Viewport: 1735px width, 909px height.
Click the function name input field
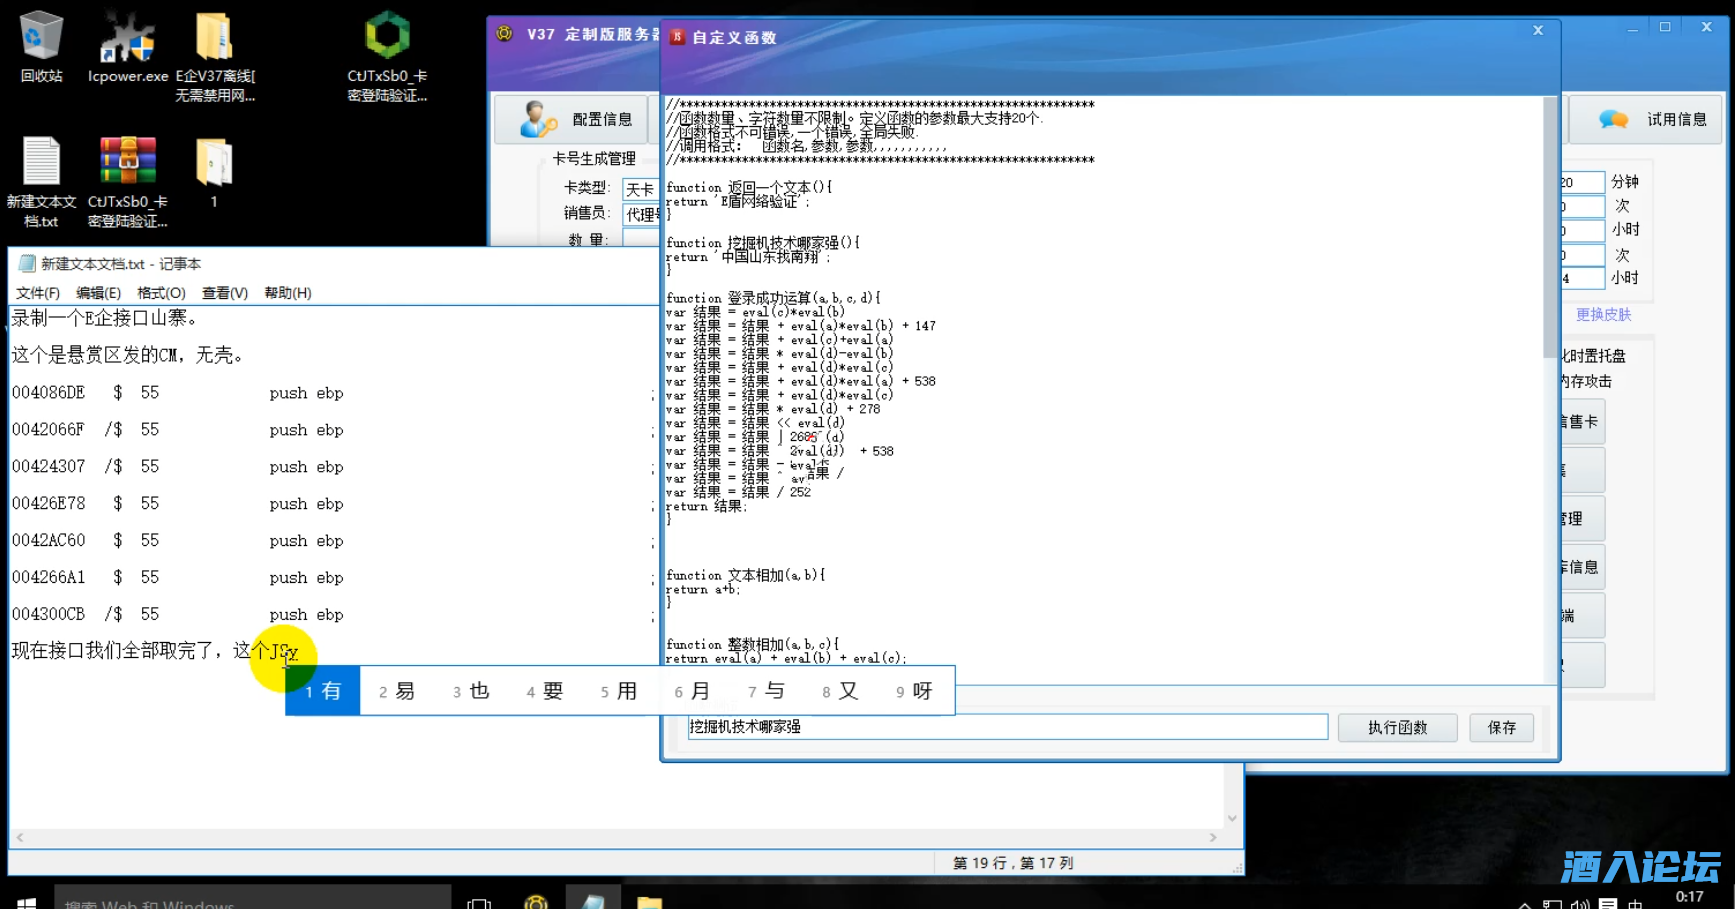coord(1007,727)
